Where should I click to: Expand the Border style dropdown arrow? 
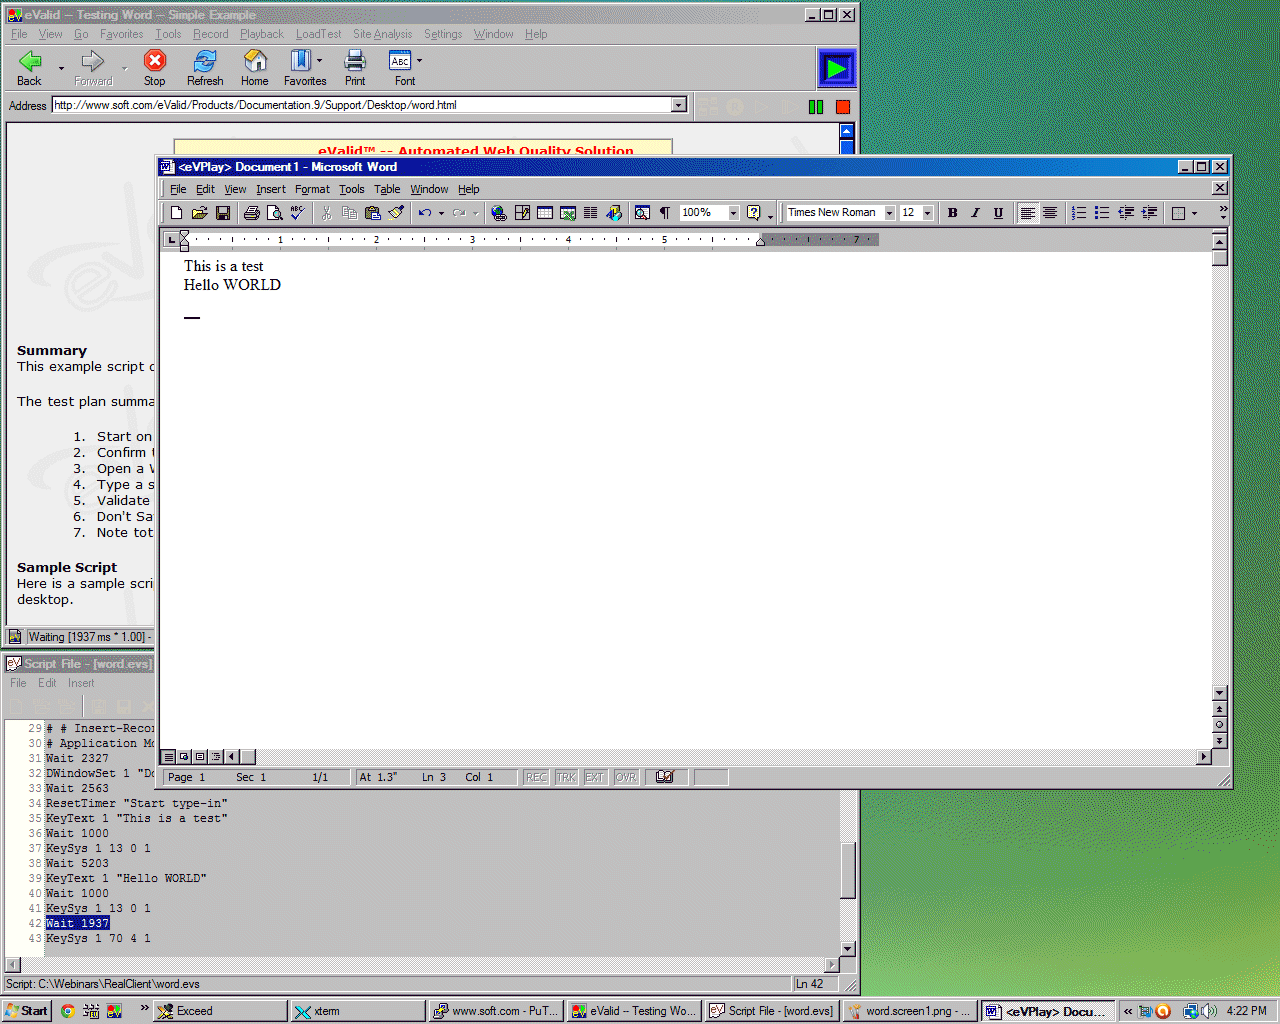pos(1194,213)
